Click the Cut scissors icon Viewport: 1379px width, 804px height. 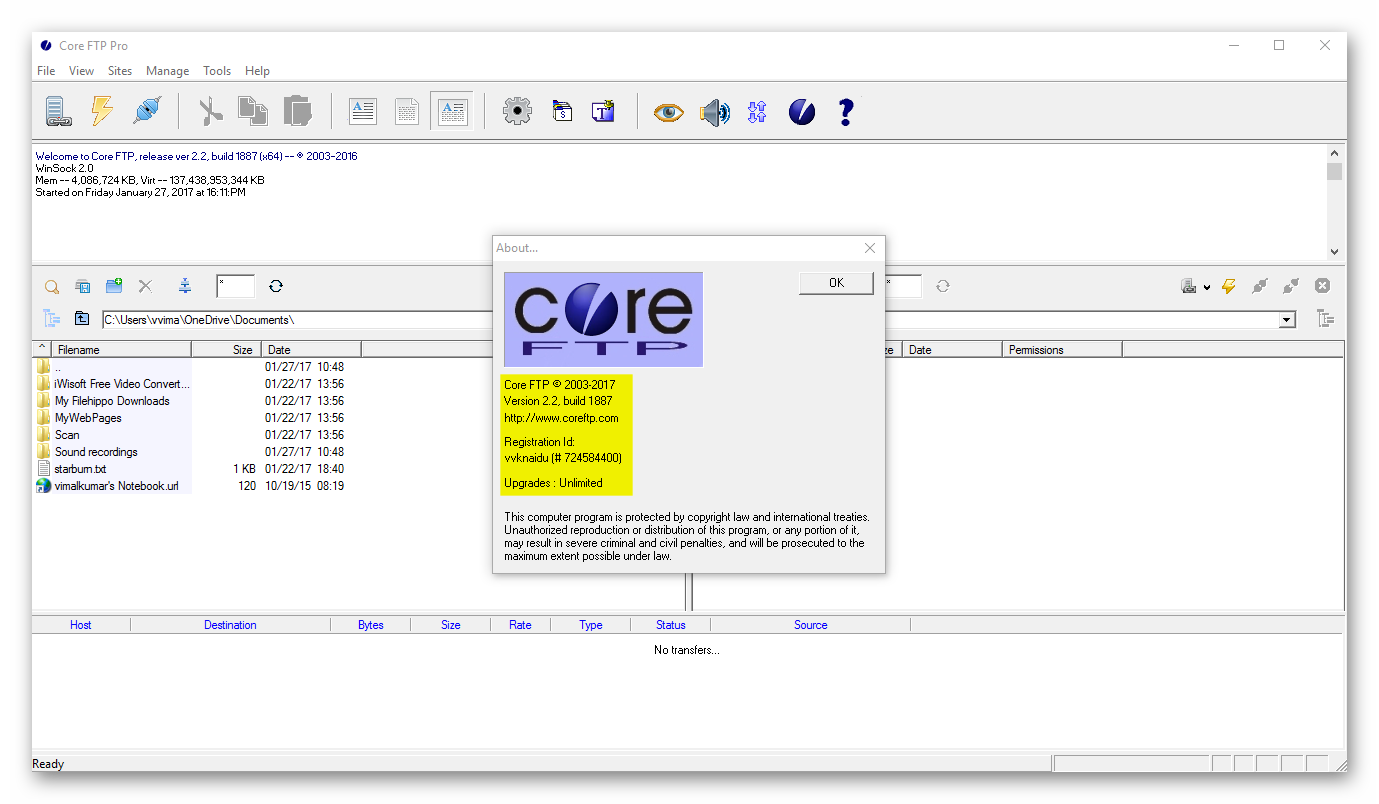coord(210,111)
